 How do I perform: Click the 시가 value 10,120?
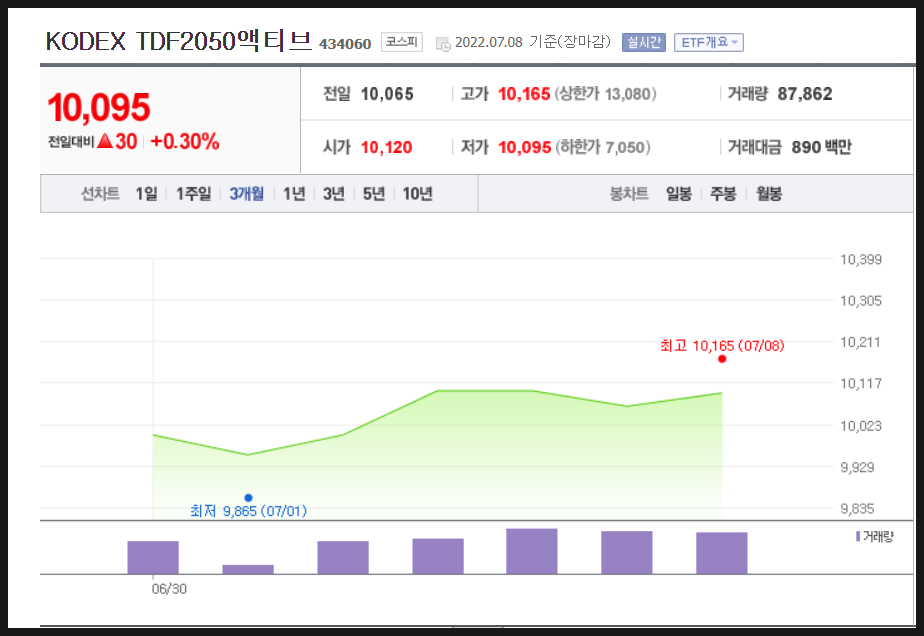coord(387,147)
